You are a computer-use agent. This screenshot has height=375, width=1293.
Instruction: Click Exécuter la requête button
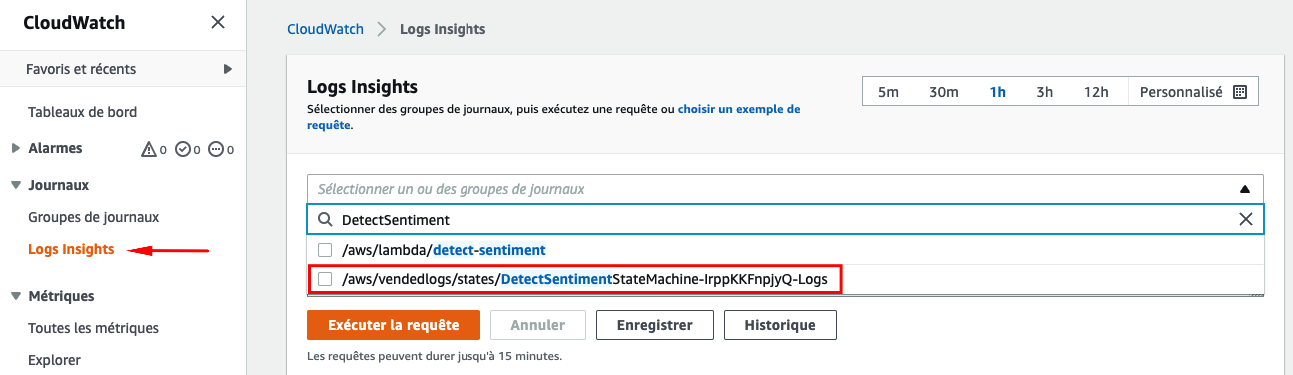click(393, 325)
